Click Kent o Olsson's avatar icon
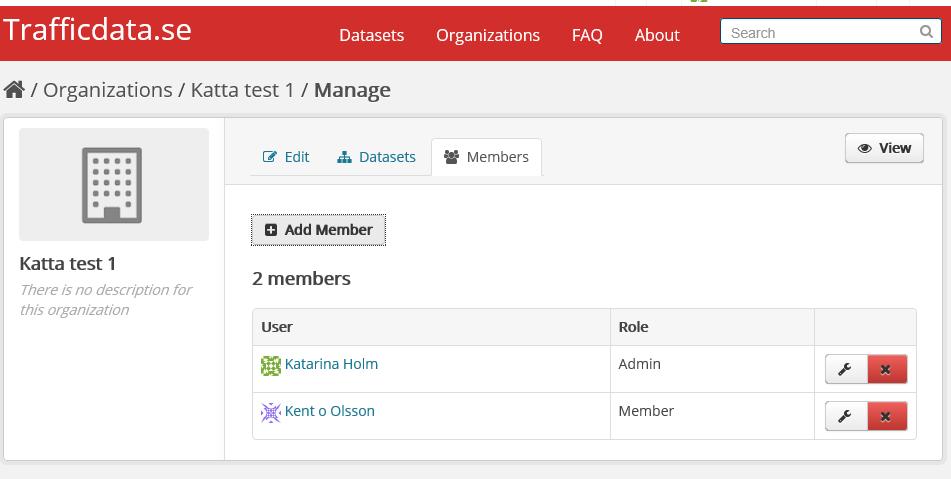951x479 pixels. click(x=271, y=412)
